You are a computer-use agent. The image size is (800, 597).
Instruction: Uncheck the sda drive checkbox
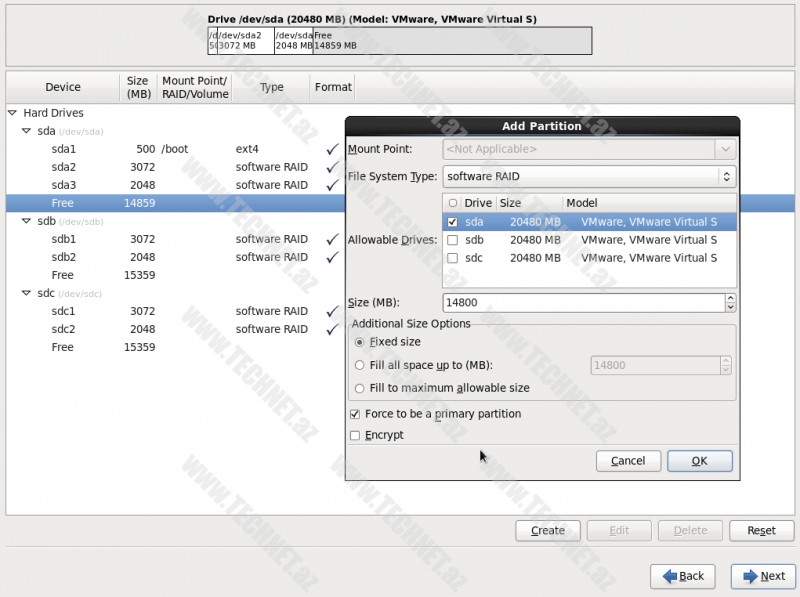[x=453, y=222]
